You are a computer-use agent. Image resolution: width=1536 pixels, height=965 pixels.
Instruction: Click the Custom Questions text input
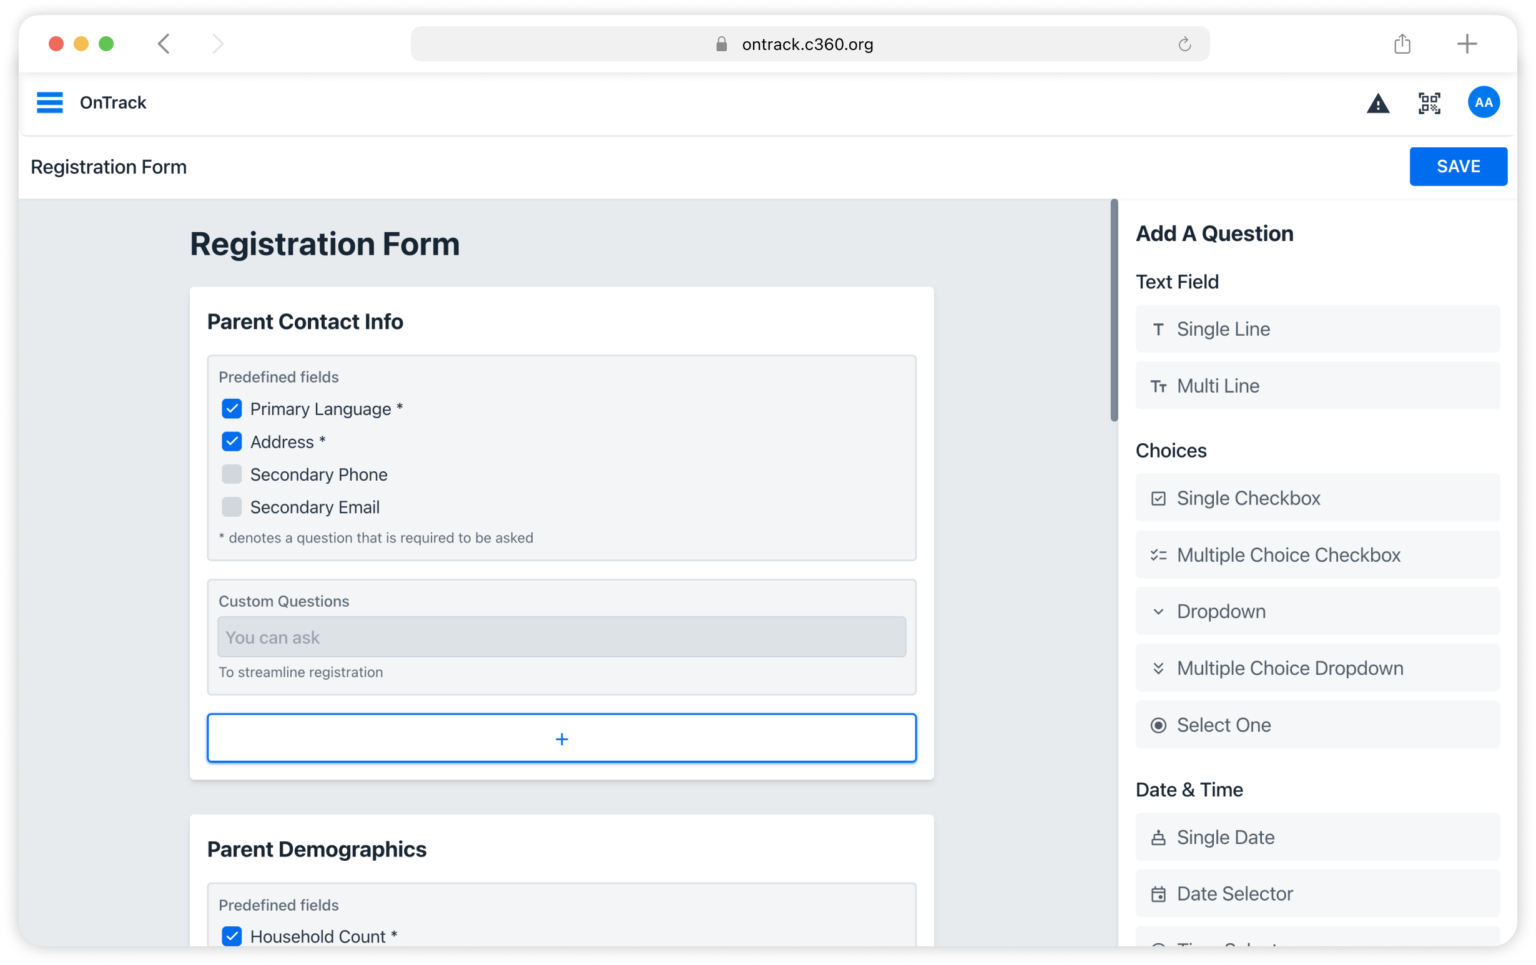561,638
